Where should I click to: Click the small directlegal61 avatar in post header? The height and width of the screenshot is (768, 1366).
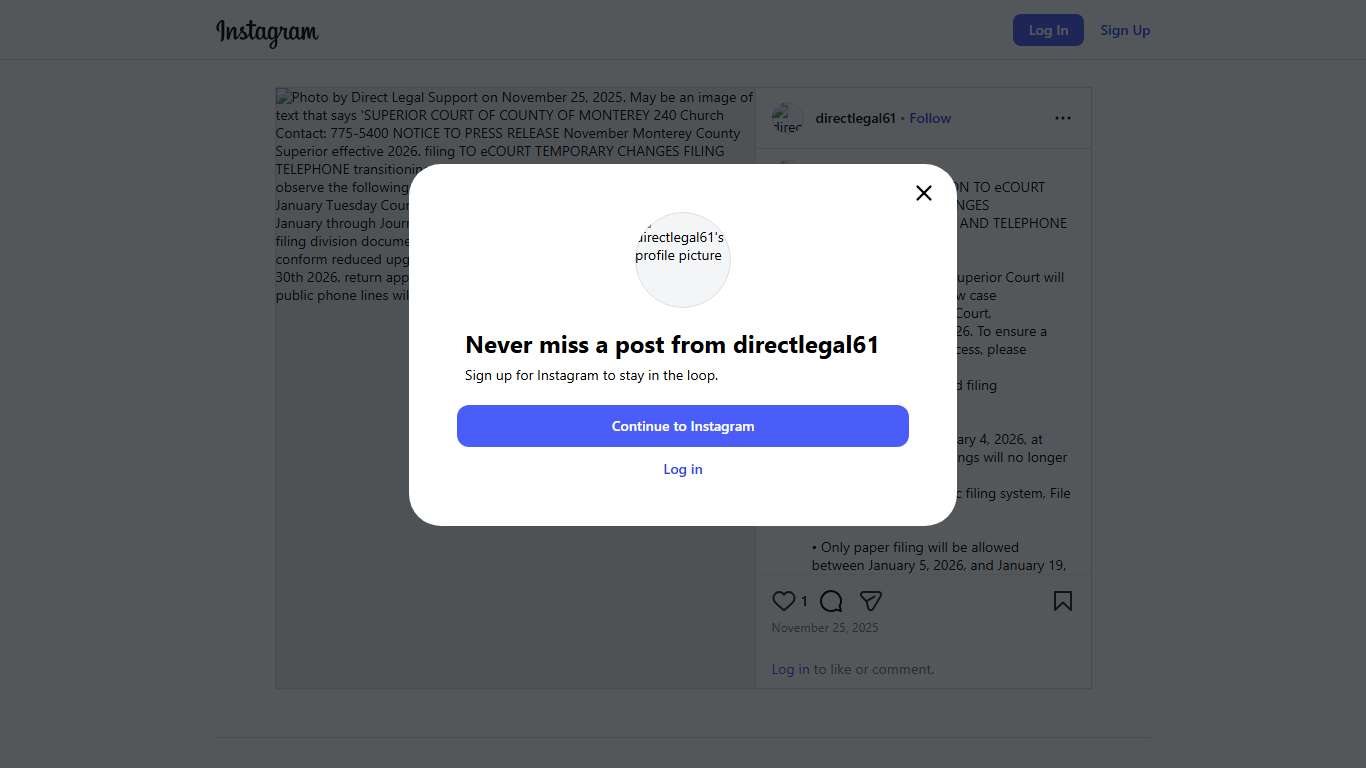coord(788,118)
